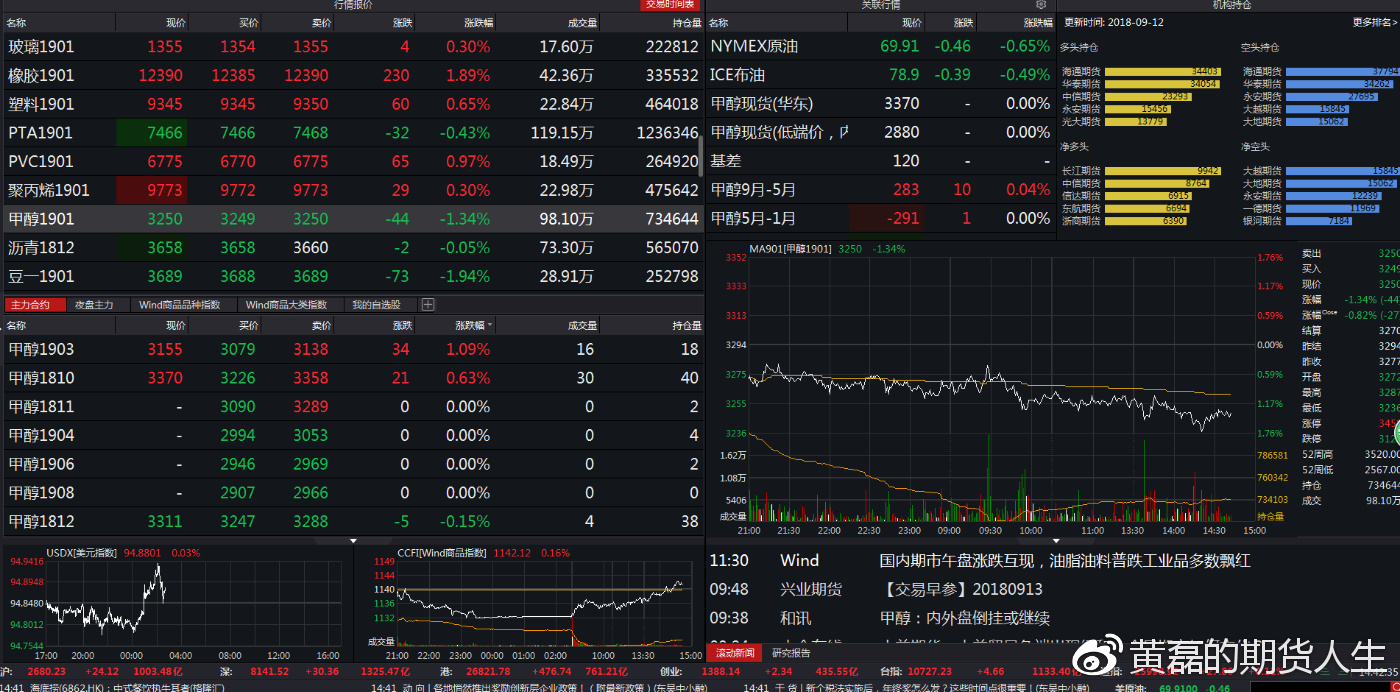
Task: Click 52周高 value 3520.00
Action: point(1382,453)
